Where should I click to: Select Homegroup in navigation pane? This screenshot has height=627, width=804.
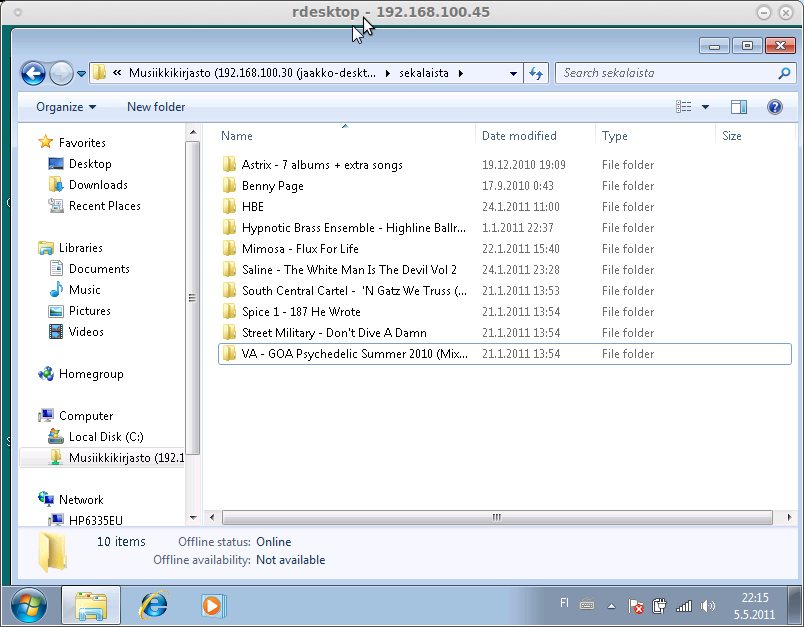tap(91, 374)
